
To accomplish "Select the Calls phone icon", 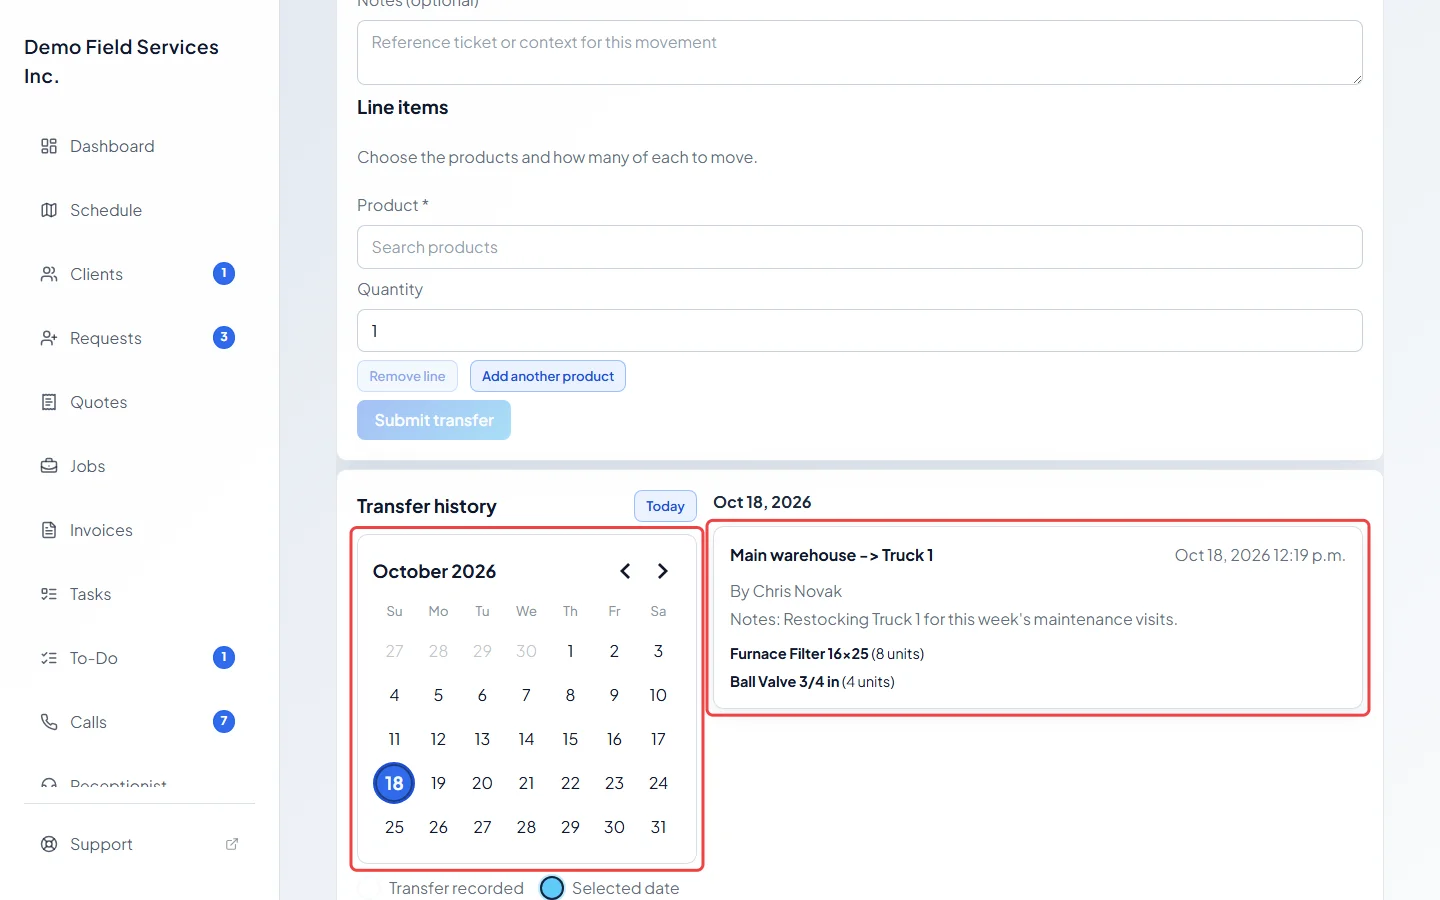I will [49, 722].
